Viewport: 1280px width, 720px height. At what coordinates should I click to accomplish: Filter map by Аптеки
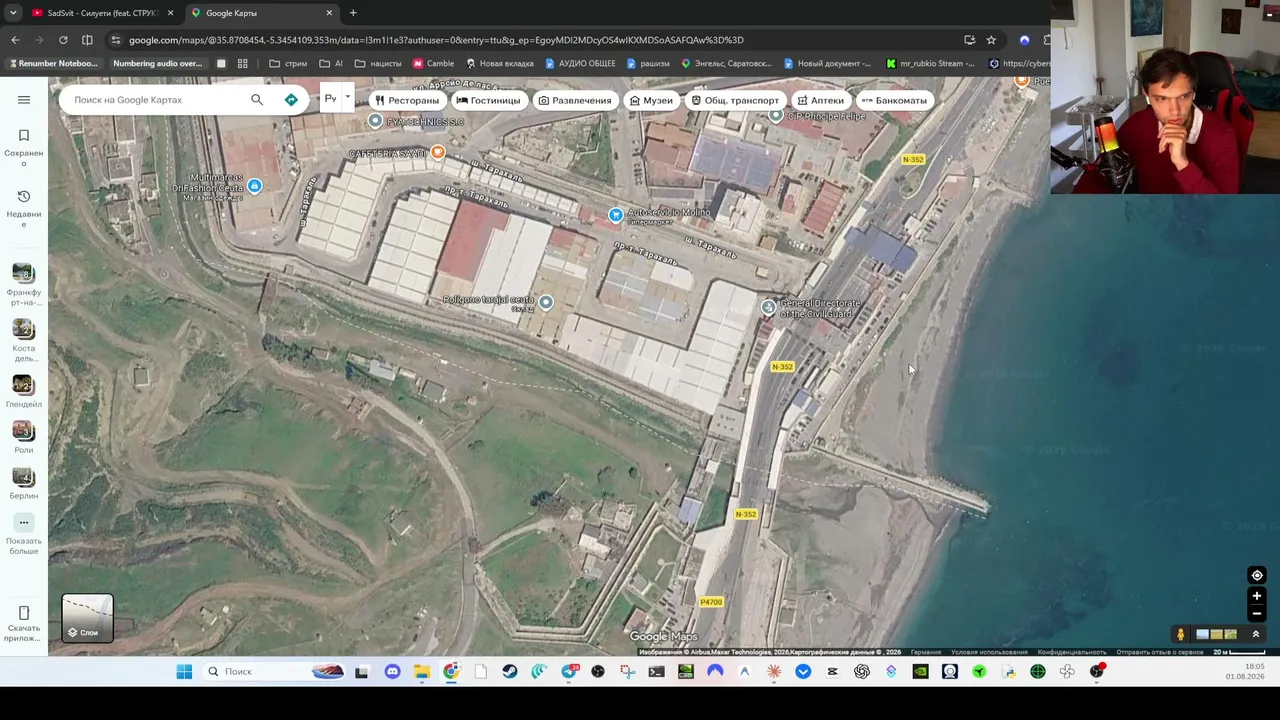click(821, 100)
